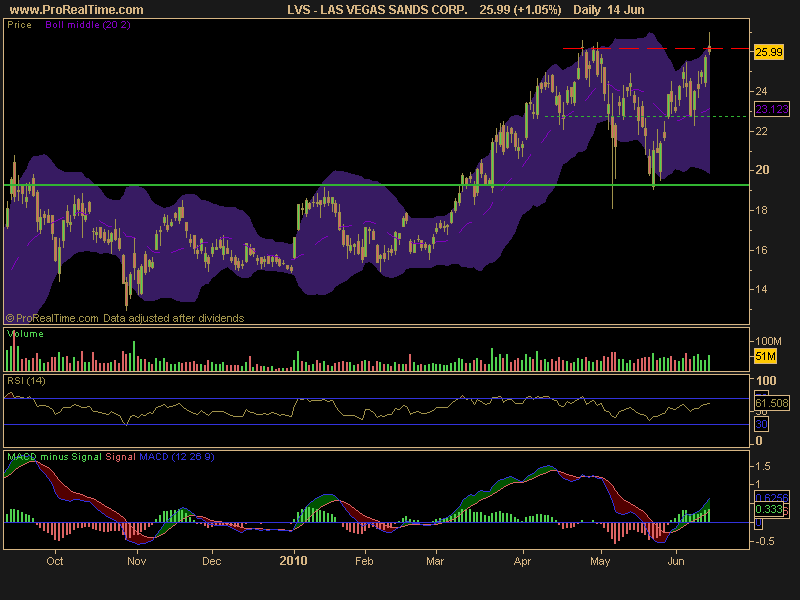This screenshot has height=600, width=800.
Task: Click the Price label in the chart panel
Action: (19, 24)
